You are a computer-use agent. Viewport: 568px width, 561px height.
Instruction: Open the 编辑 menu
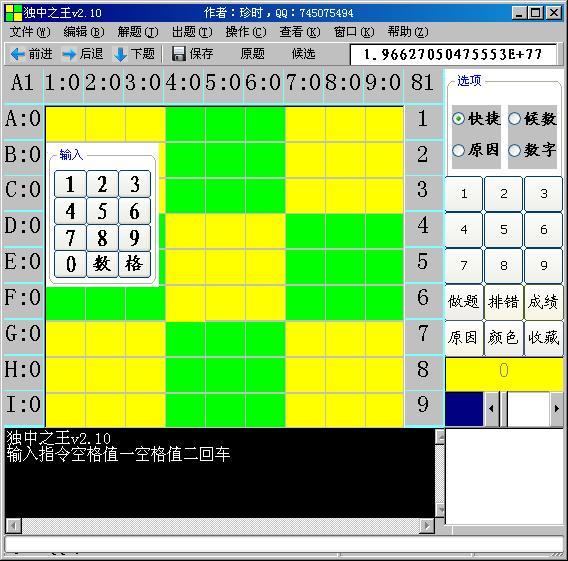[84, 32]
